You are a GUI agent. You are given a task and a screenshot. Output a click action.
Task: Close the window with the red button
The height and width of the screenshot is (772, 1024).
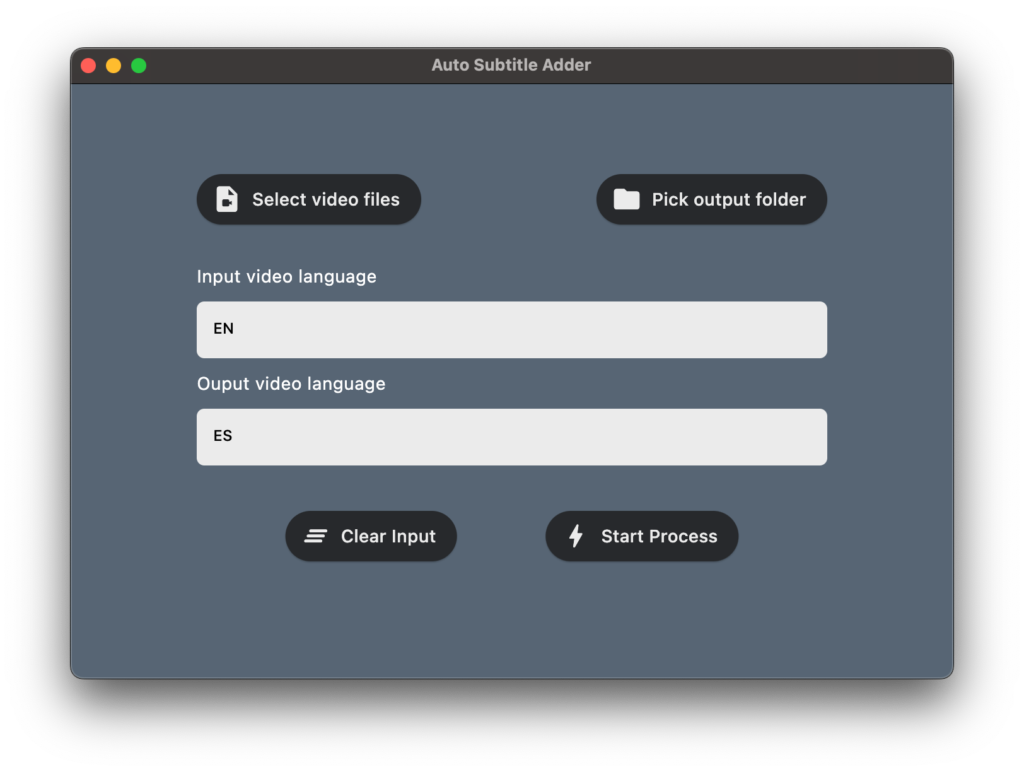(x=88, y=65)
